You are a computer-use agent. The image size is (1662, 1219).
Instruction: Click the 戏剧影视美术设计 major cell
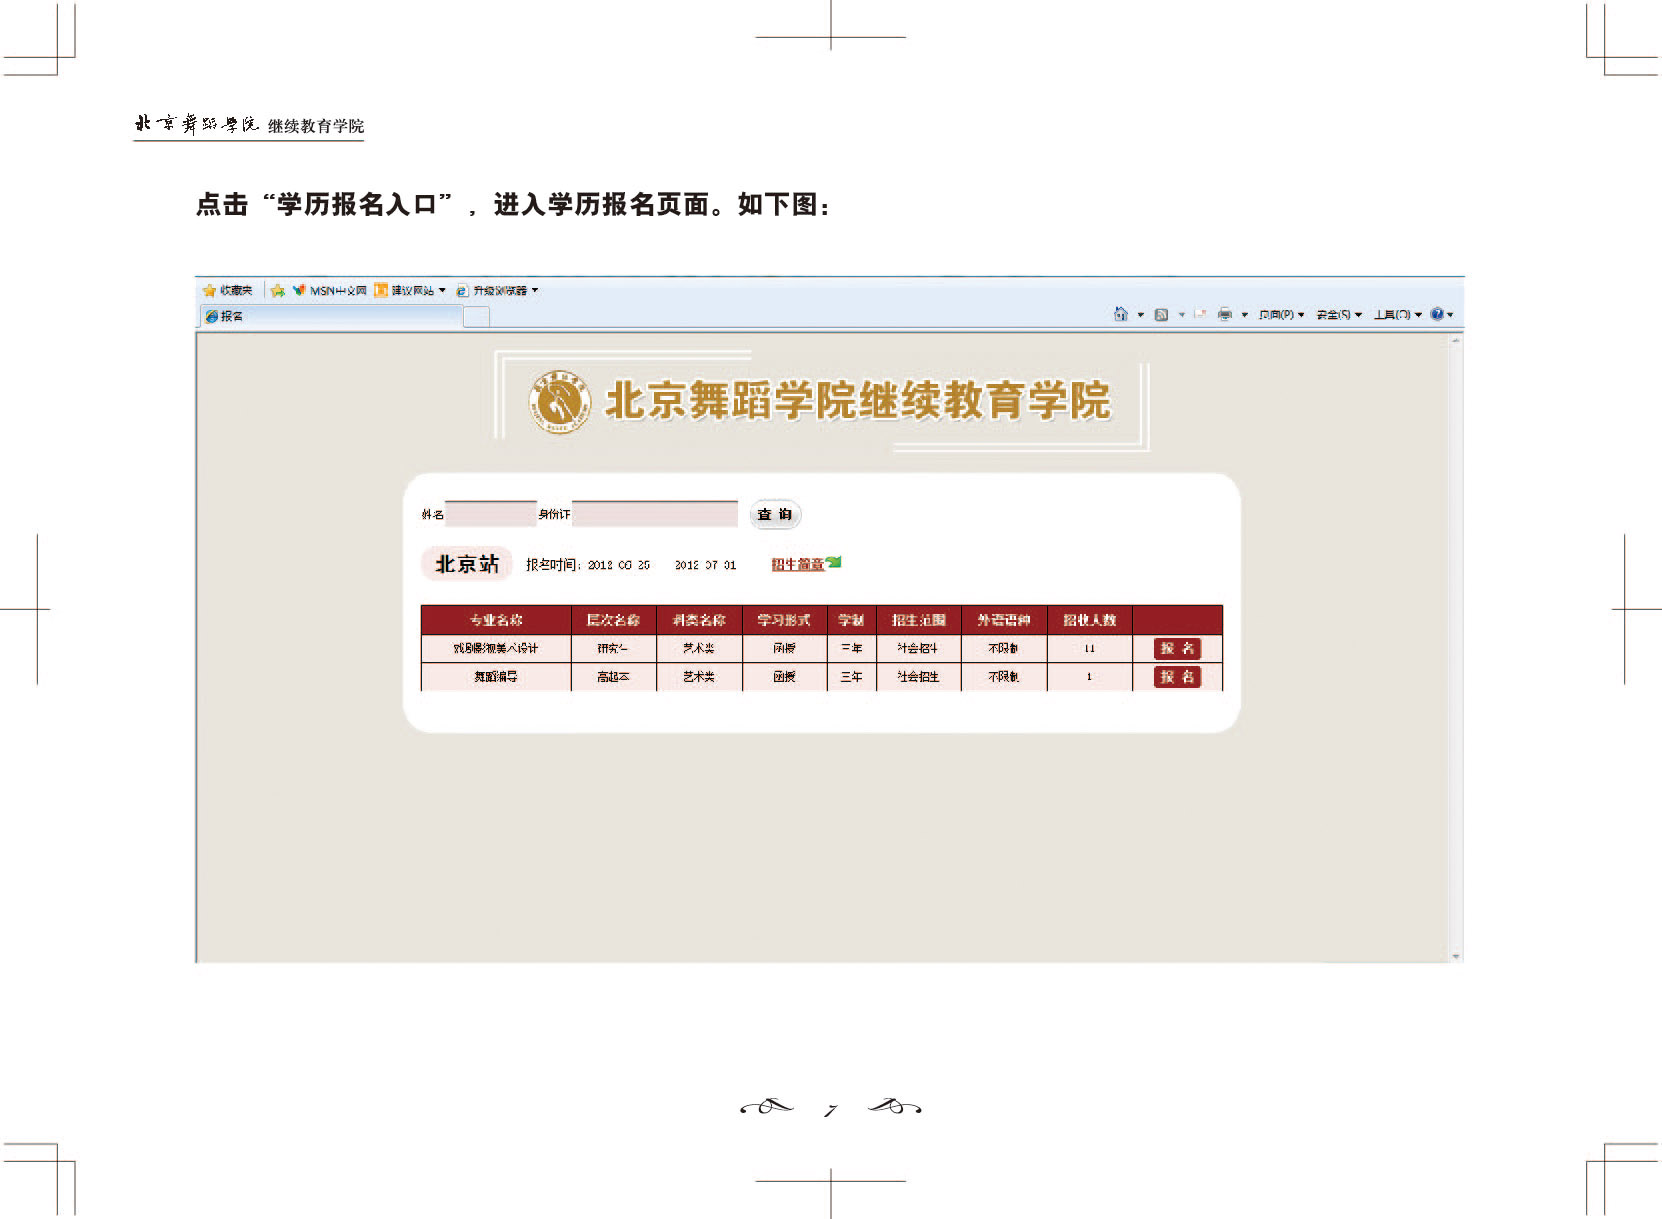click(x=496, y=648)
